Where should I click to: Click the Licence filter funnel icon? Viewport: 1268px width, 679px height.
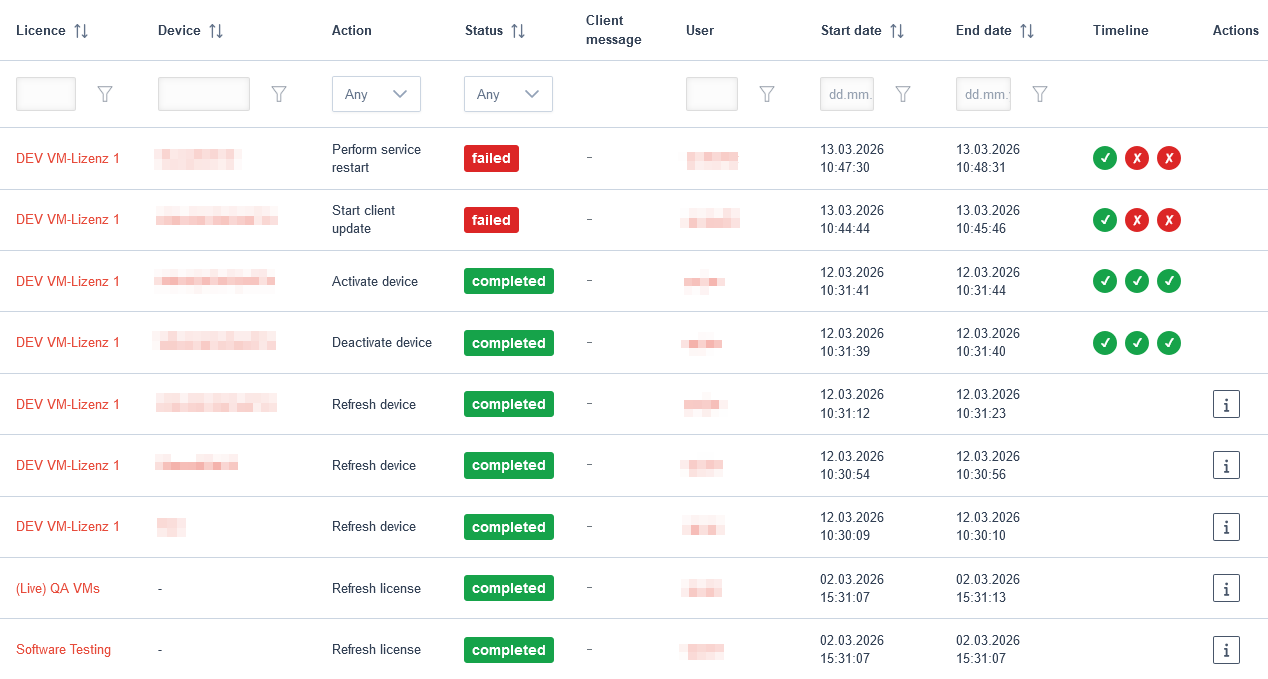click(105, 94)
